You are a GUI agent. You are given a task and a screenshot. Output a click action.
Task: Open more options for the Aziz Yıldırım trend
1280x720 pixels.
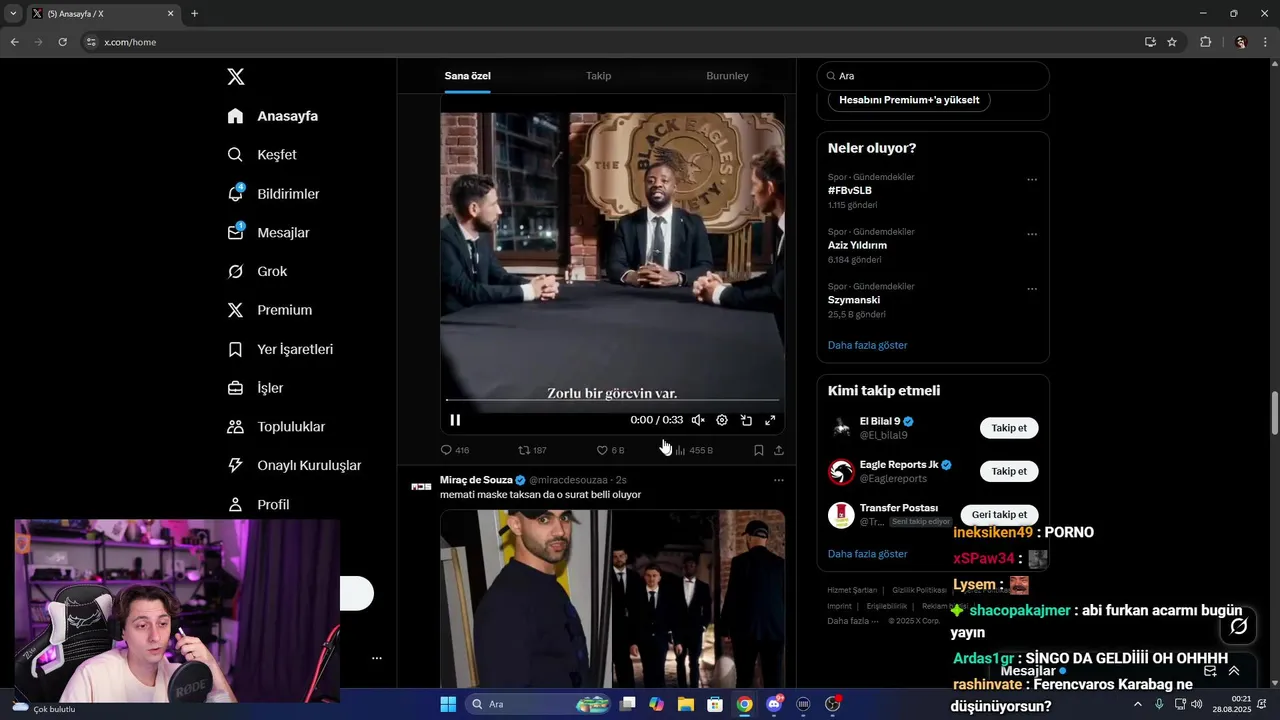tap(1032, 235)
